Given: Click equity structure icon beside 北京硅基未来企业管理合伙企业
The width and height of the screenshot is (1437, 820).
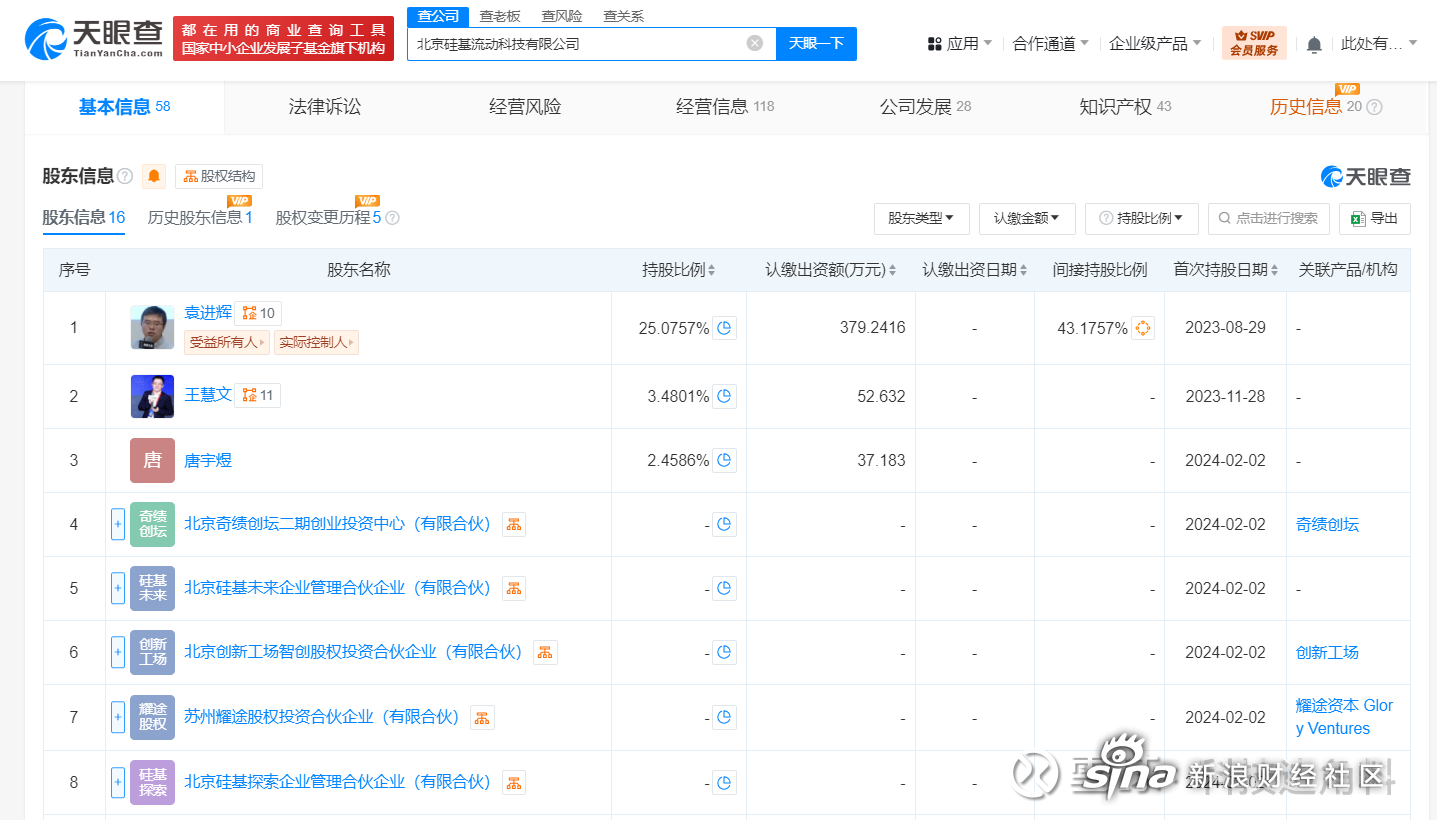Looking at the screenshot, I should tap(513, 589).
